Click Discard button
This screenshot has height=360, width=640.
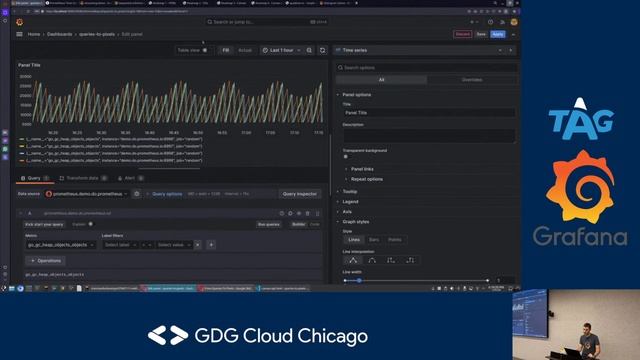tap(462, 34)
